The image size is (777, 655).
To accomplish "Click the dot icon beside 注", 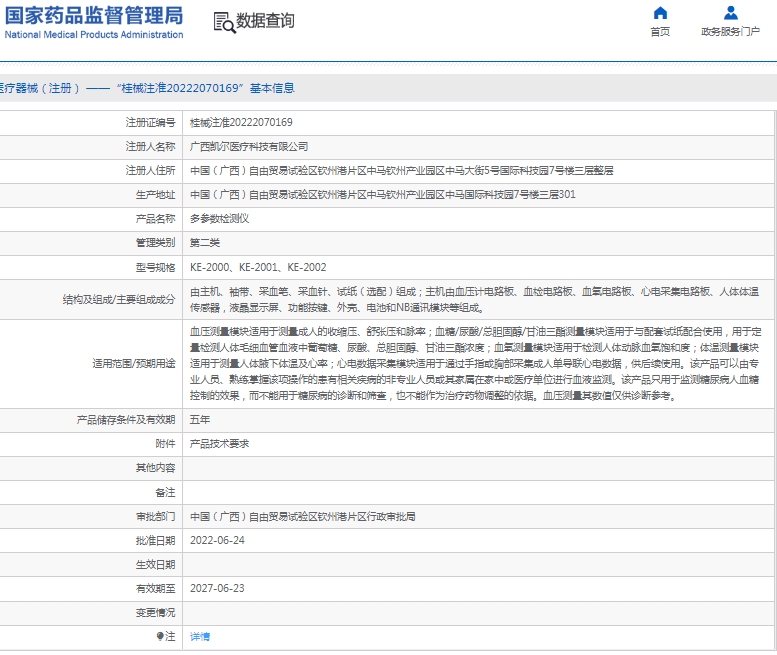I will coord(160,636).
